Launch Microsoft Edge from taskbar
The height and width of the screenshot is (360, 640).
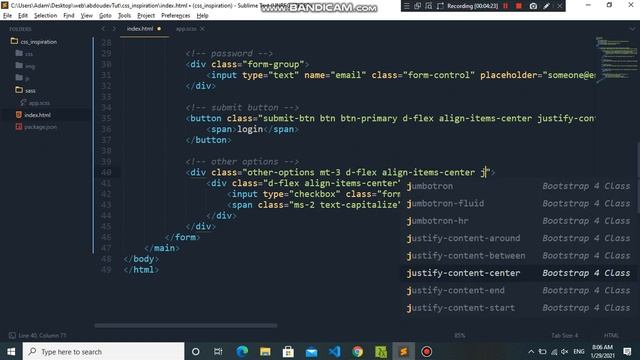(x=242, y=351)
